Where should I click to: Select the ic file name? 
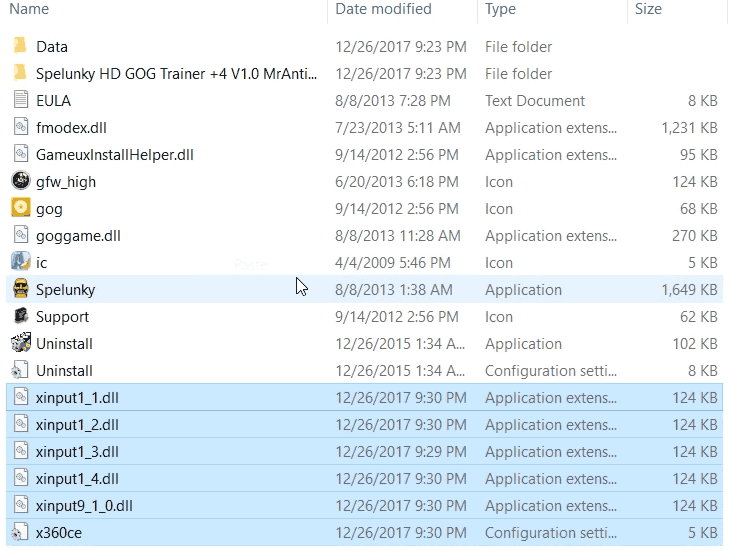(x=42, y=263)
